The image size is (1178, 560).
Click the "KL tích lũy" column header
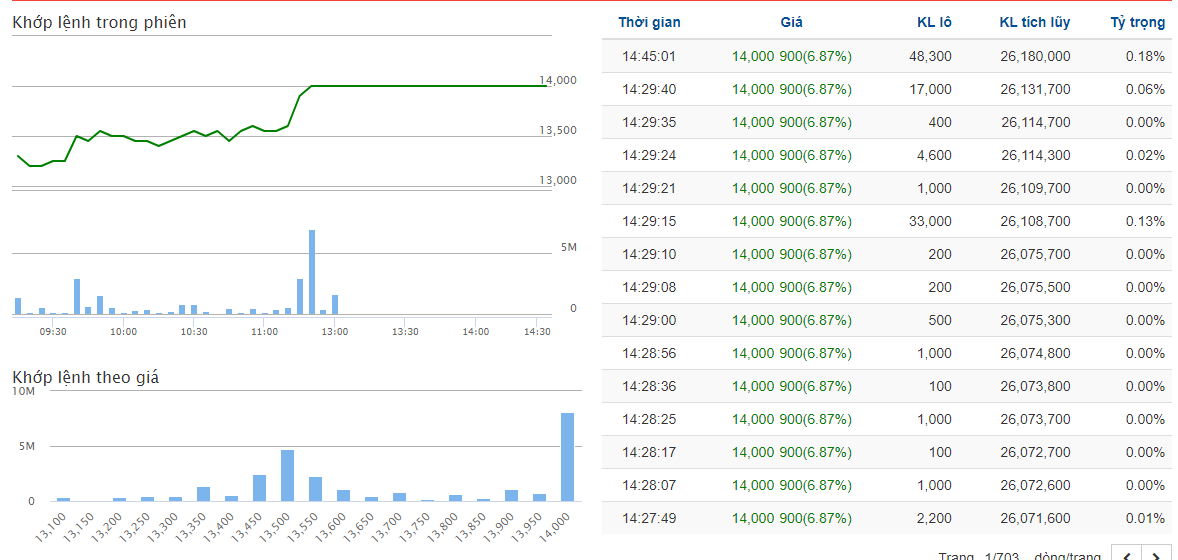(1034, 23)
